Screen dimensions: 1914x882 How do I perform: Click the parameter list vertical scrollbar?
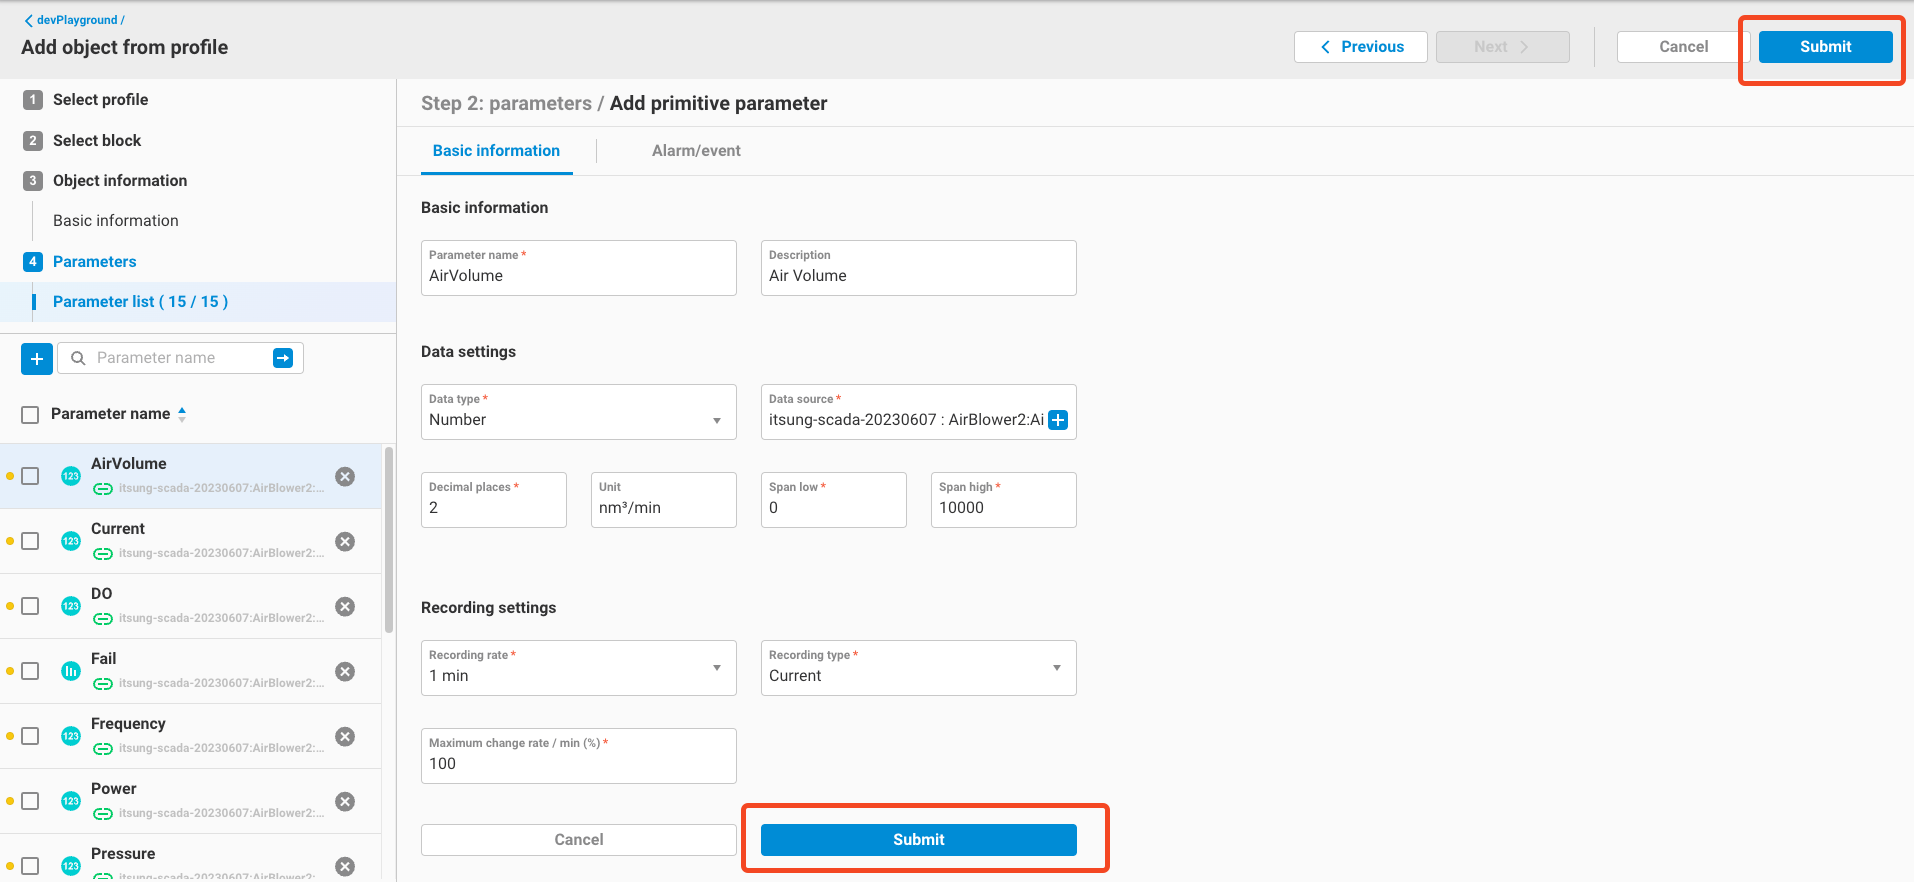point(389,540)
